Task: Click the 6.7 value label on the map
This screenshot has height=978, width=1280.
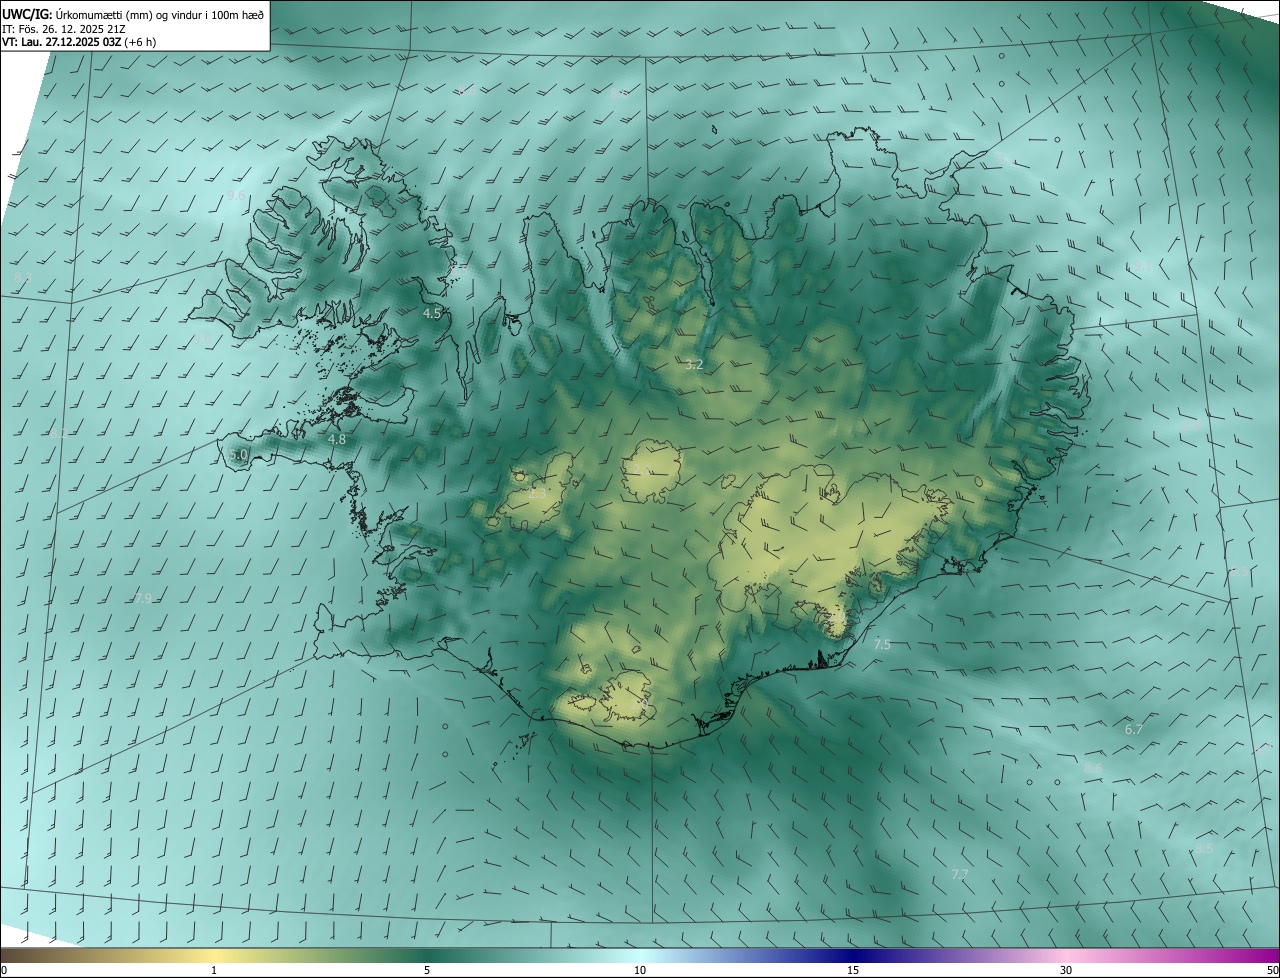Action: [1134, 730]
